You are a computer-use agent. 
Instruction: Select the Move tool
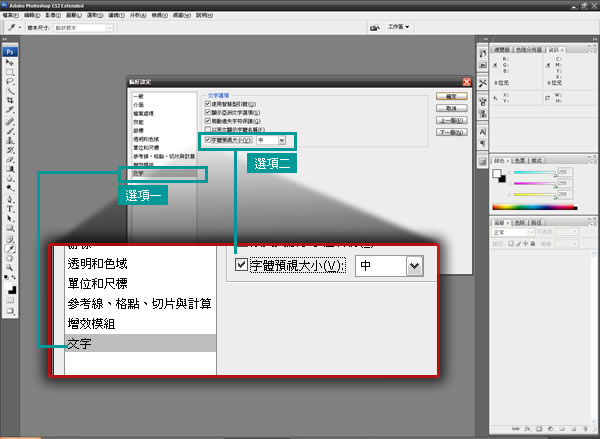10,62
